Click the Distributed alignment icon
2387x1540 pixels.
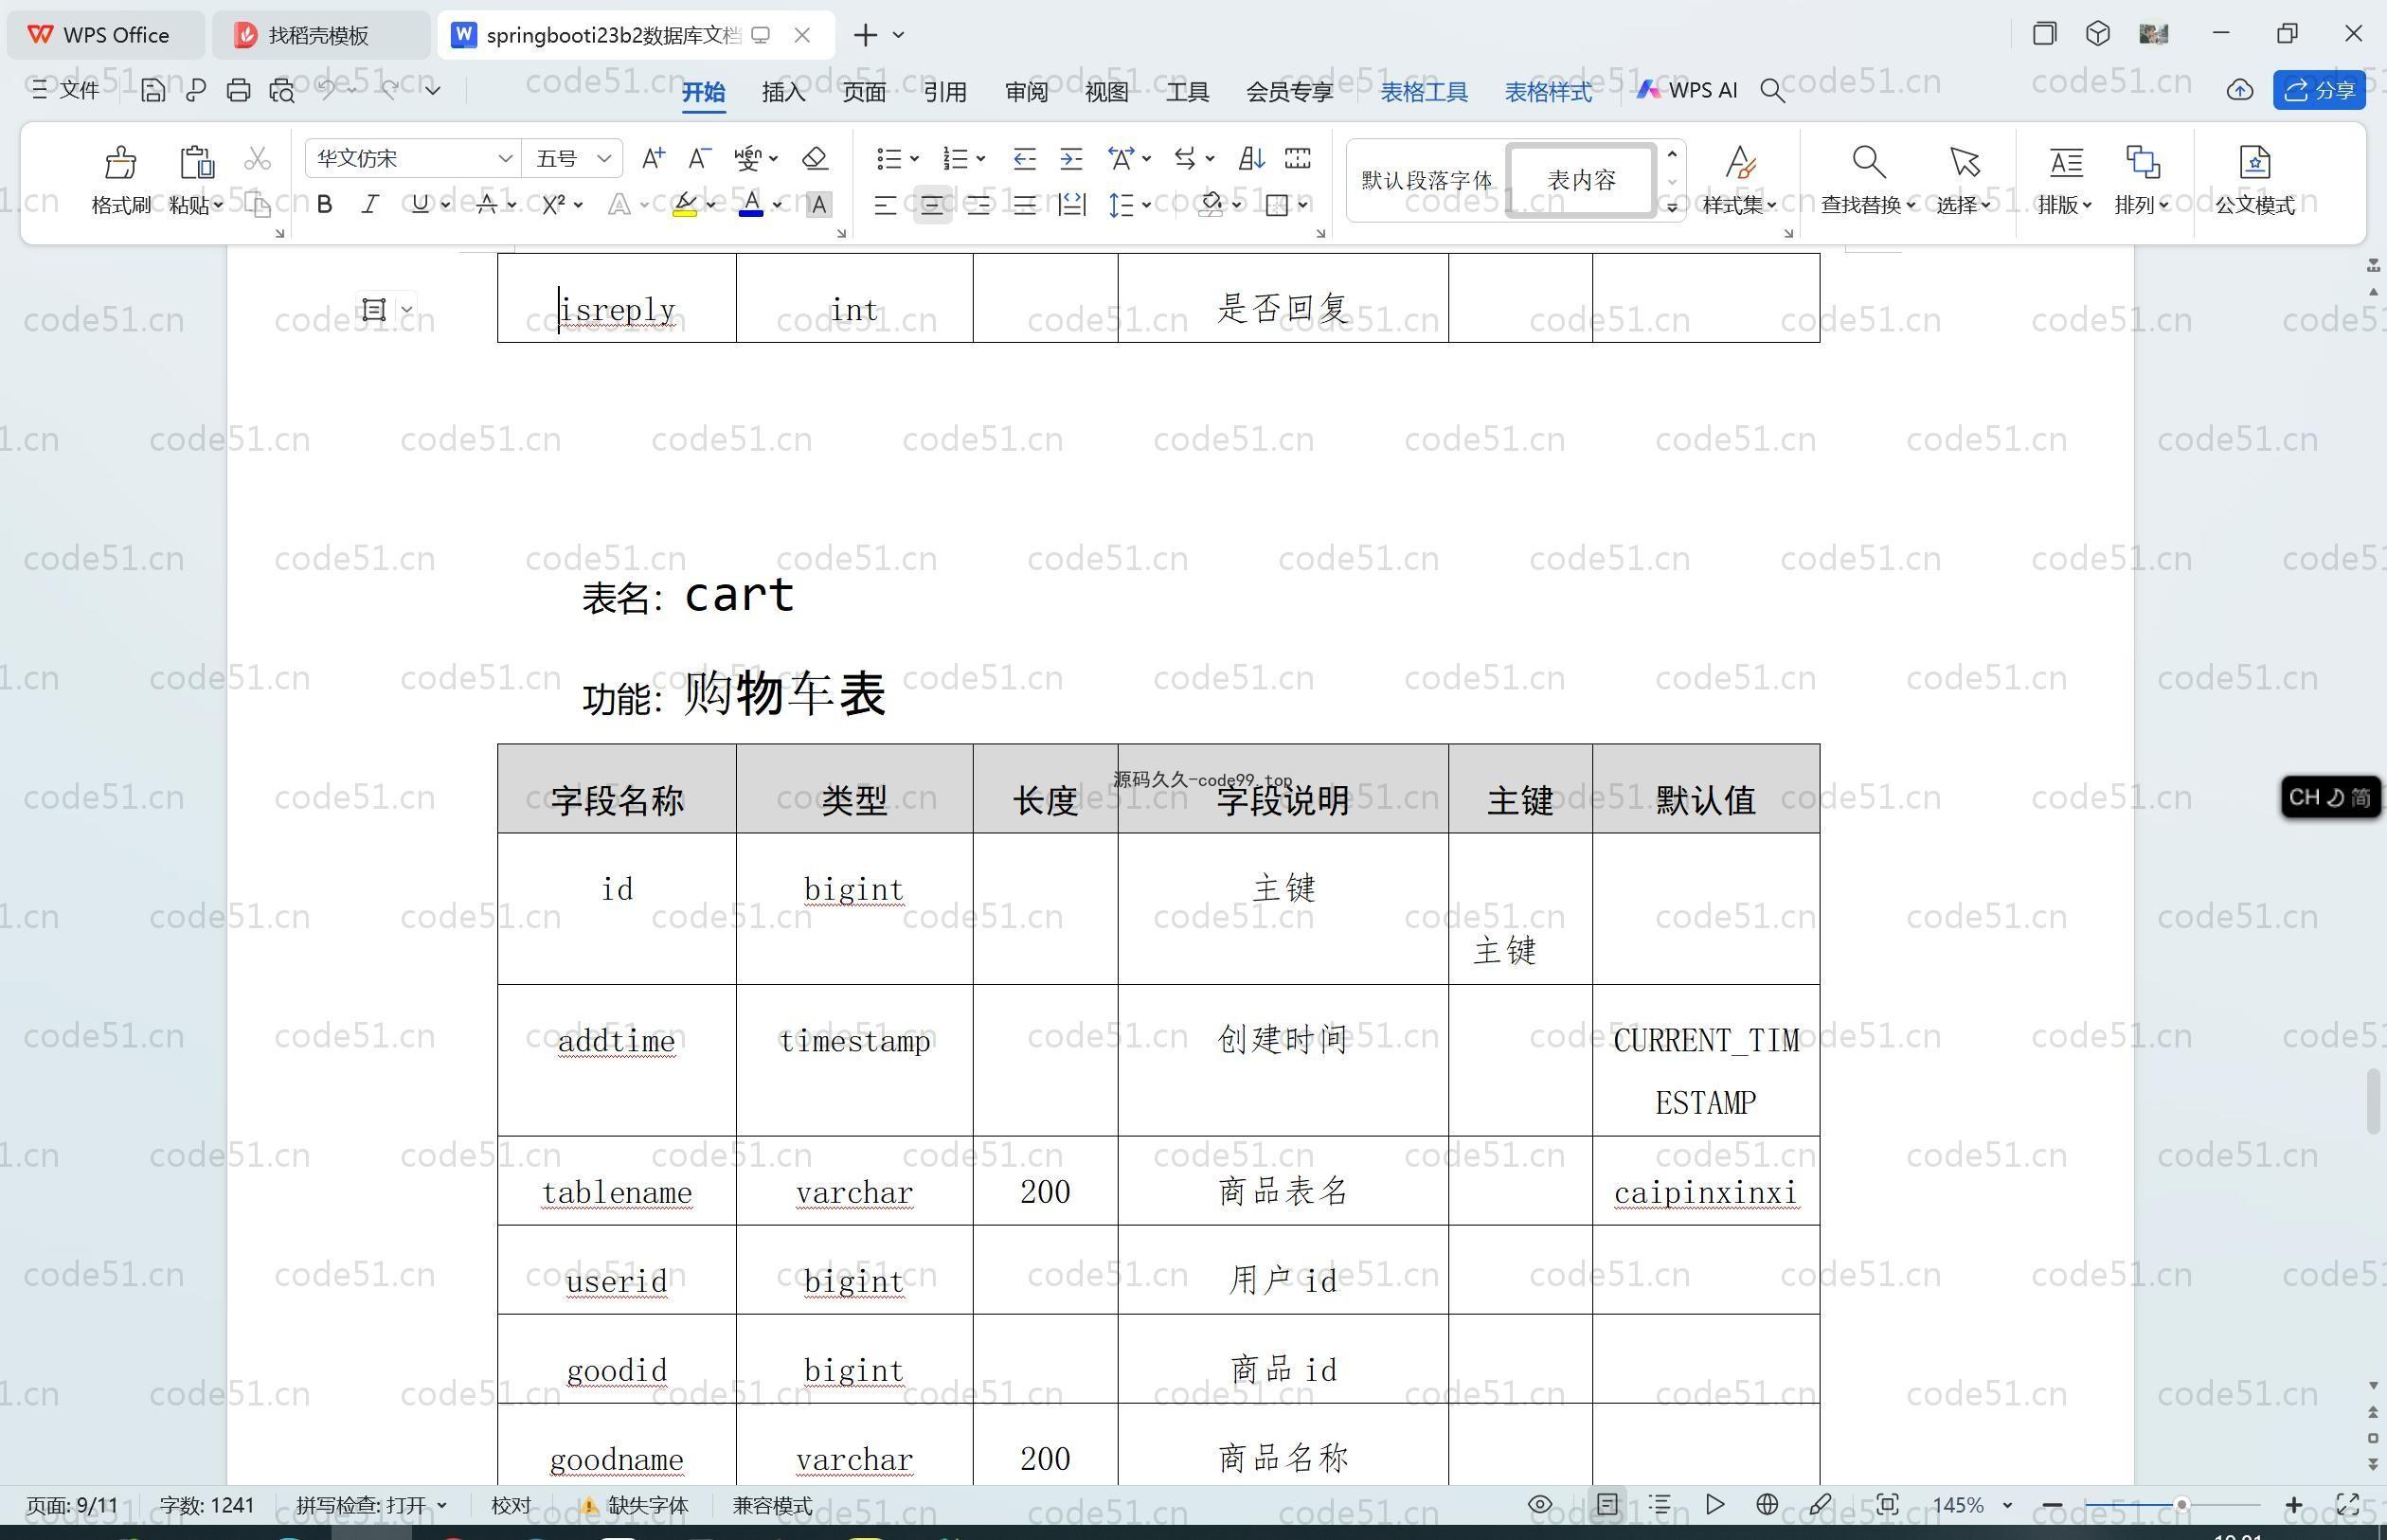click(x=1071, y=205)
